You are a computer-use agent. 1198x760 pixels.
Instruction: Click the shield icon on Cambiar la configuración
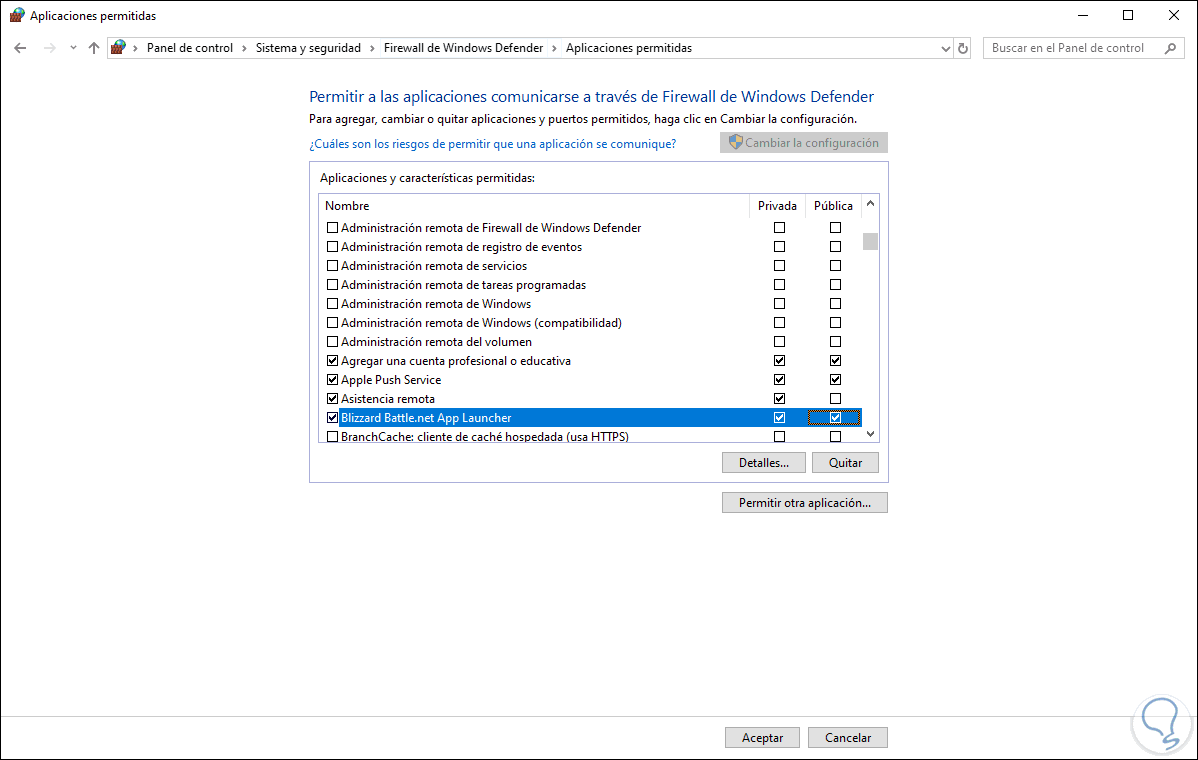734,142
